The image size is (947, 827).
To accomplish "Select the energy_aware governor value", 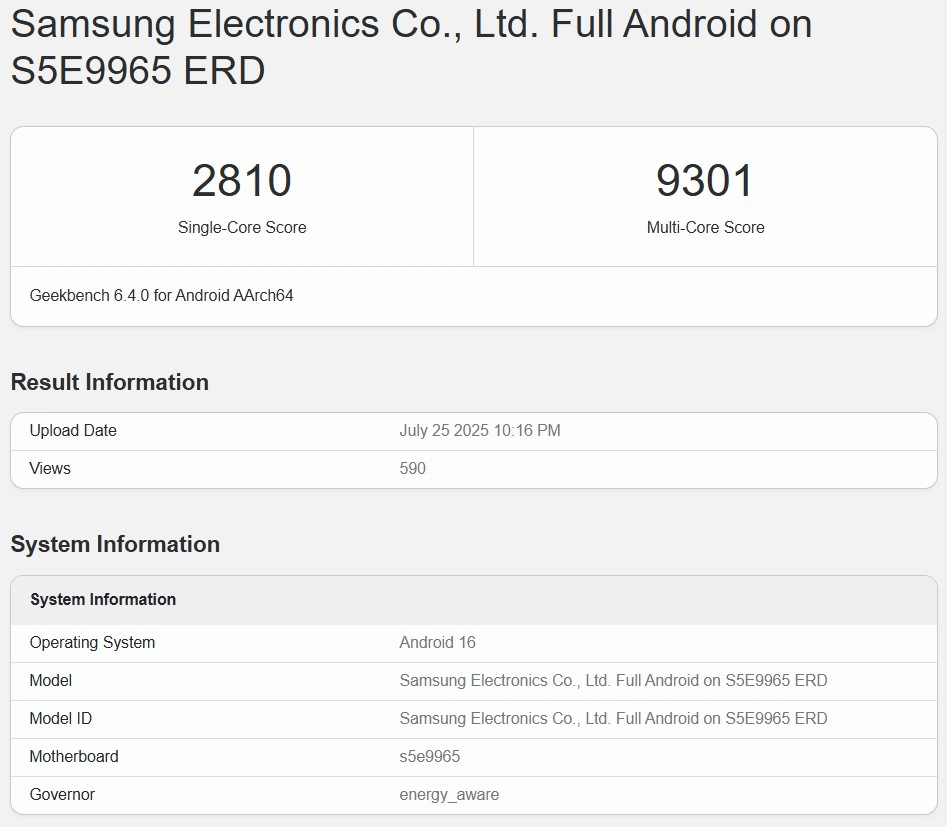I will point(449,795).
